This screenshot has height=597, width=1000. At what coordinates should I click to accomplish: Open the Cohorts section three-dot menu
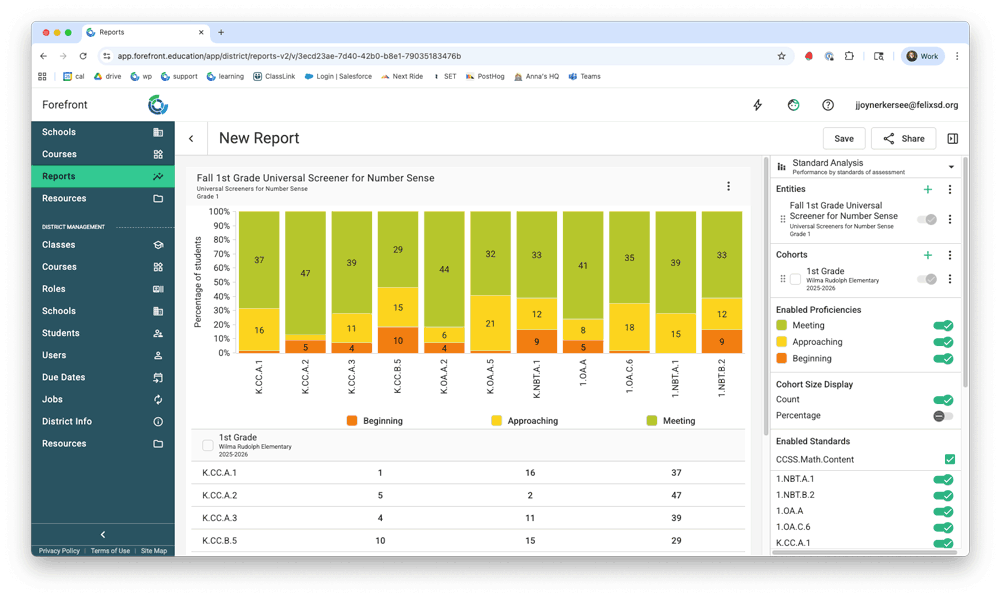pyautogui.click(x=950, y=255)
